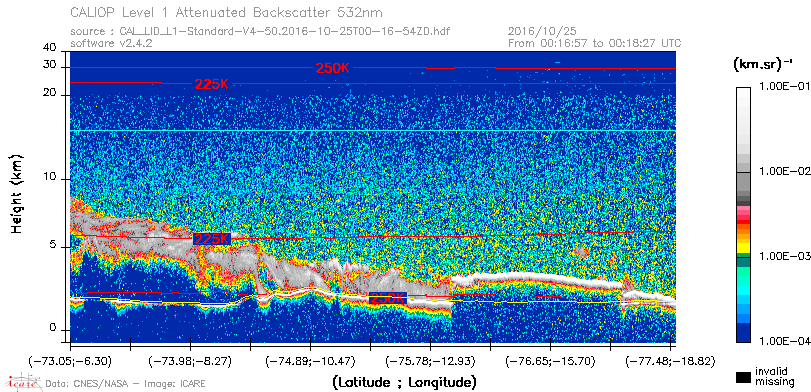Click the dark blue bottom of the color bar
The height and width of the screenshot is (392, 811).
743,333
